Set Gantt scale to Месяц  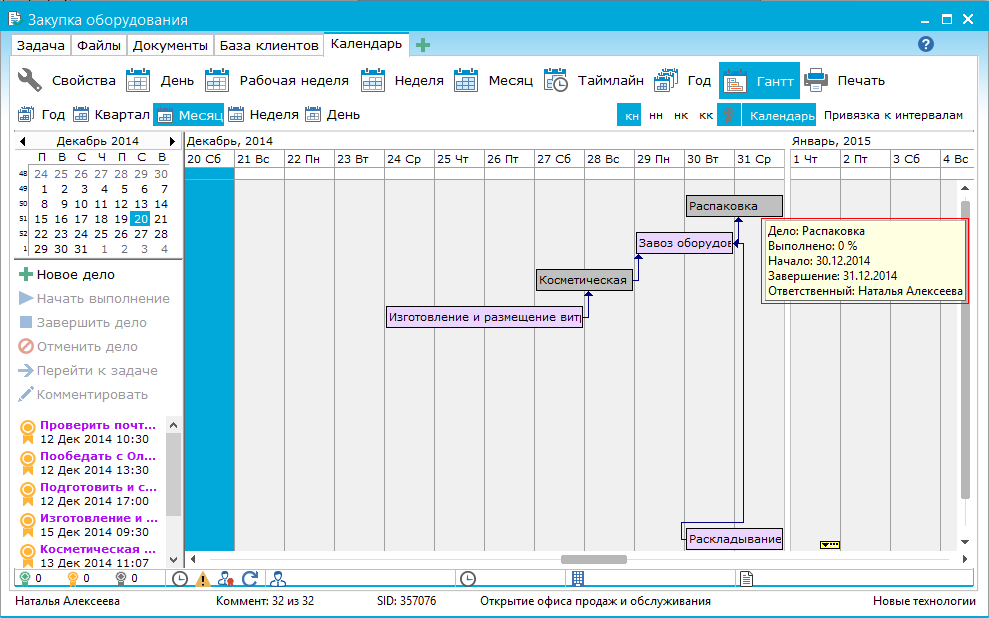(x=189, y=115)
